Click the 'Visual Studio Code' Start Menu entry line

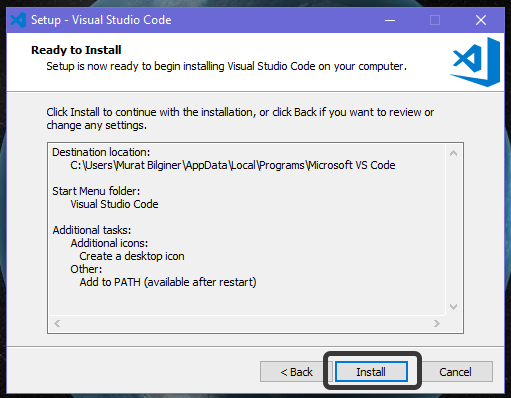pos(114,204)
